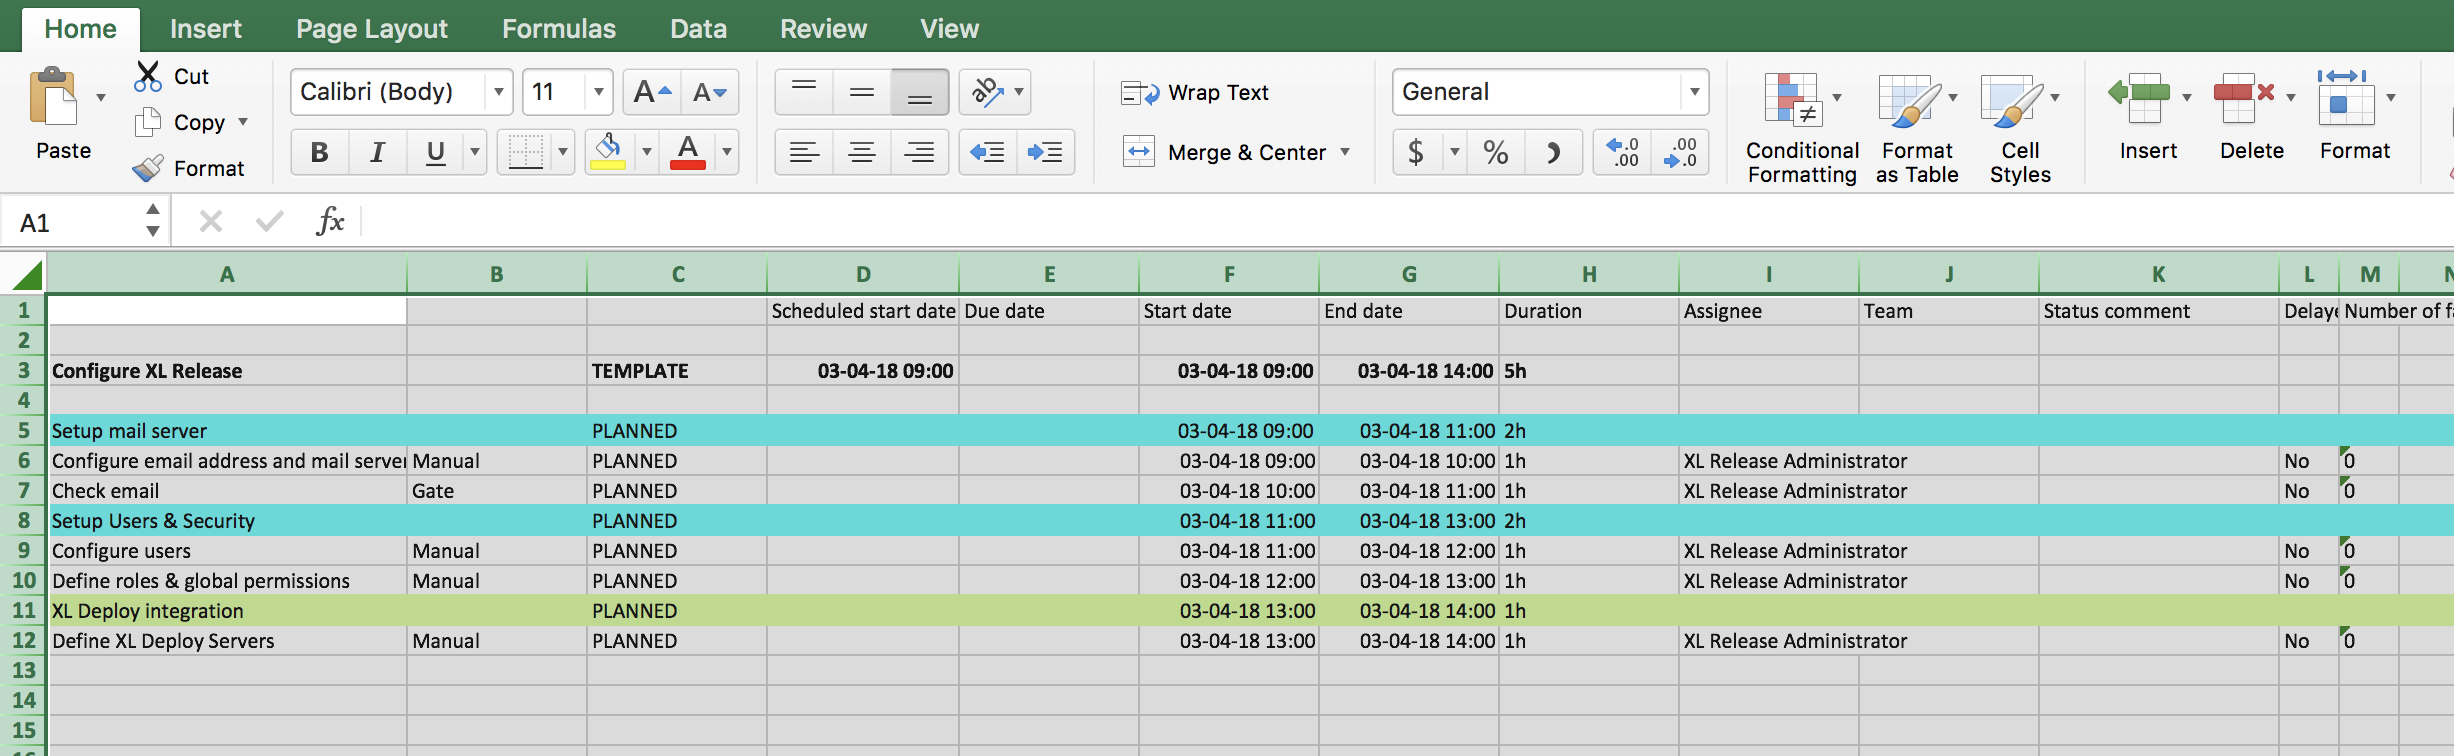Switch to the Page Layout tab
This screenshot has width=2454, height=756.
(x=372, y=29)
